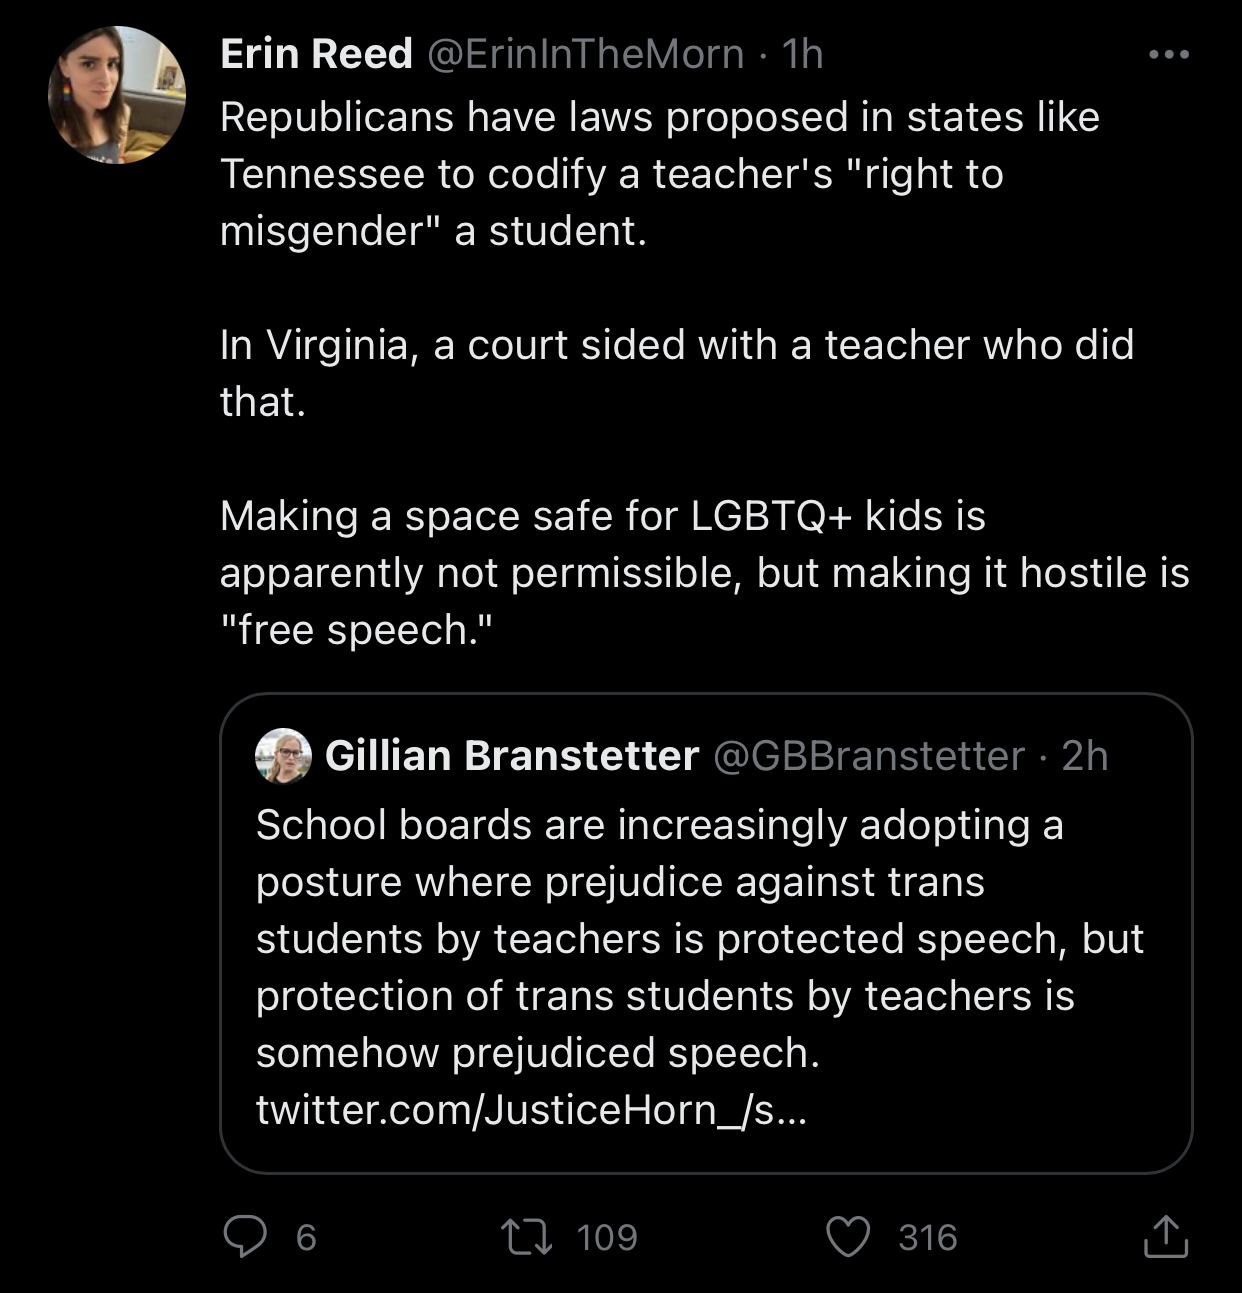Viewport: 1242px width, 1293px height.
Task: Open the three-dot more options menu
Action: point(1168,54)
